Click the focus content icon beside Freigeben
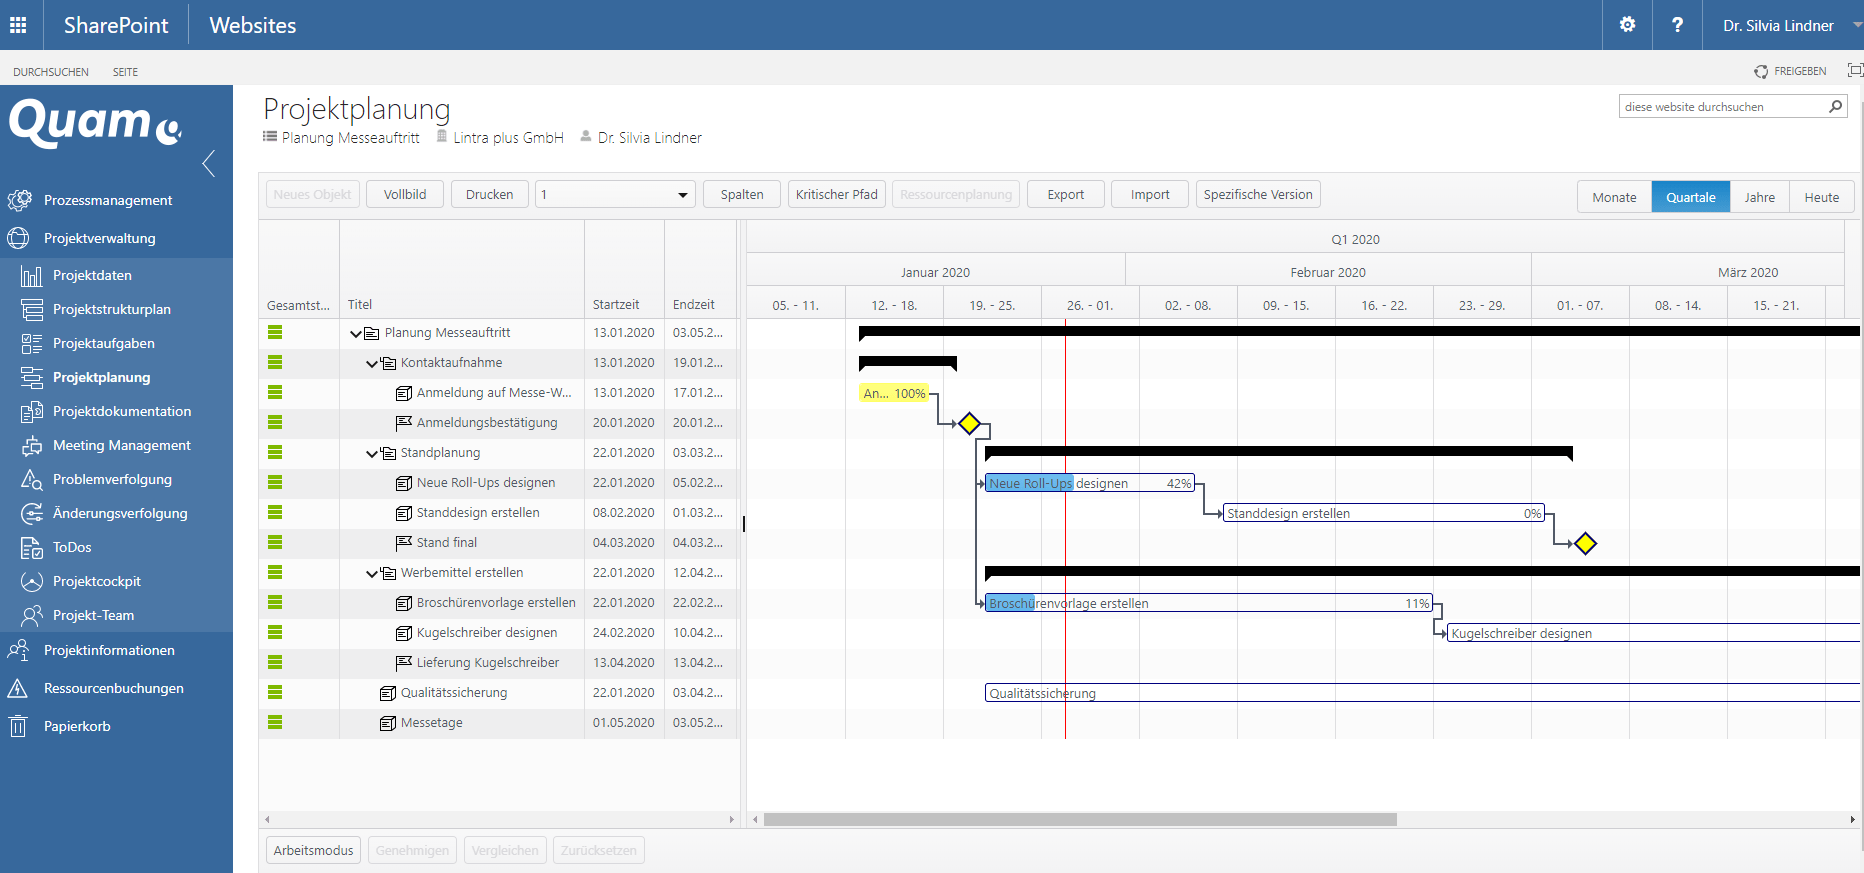 pyautogui.click(x=1854, y=71)
